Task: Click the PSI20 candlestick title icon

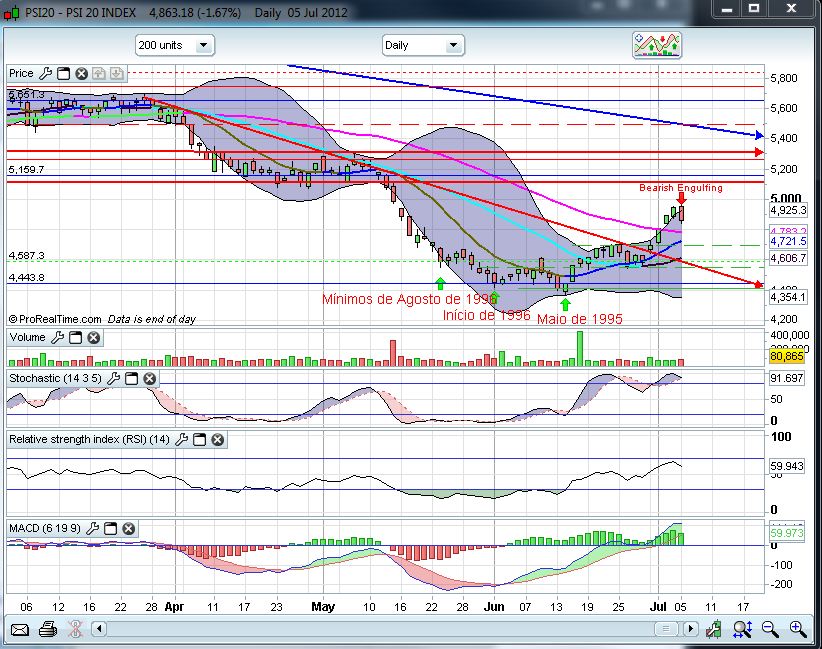Action: tap(12, 13)
